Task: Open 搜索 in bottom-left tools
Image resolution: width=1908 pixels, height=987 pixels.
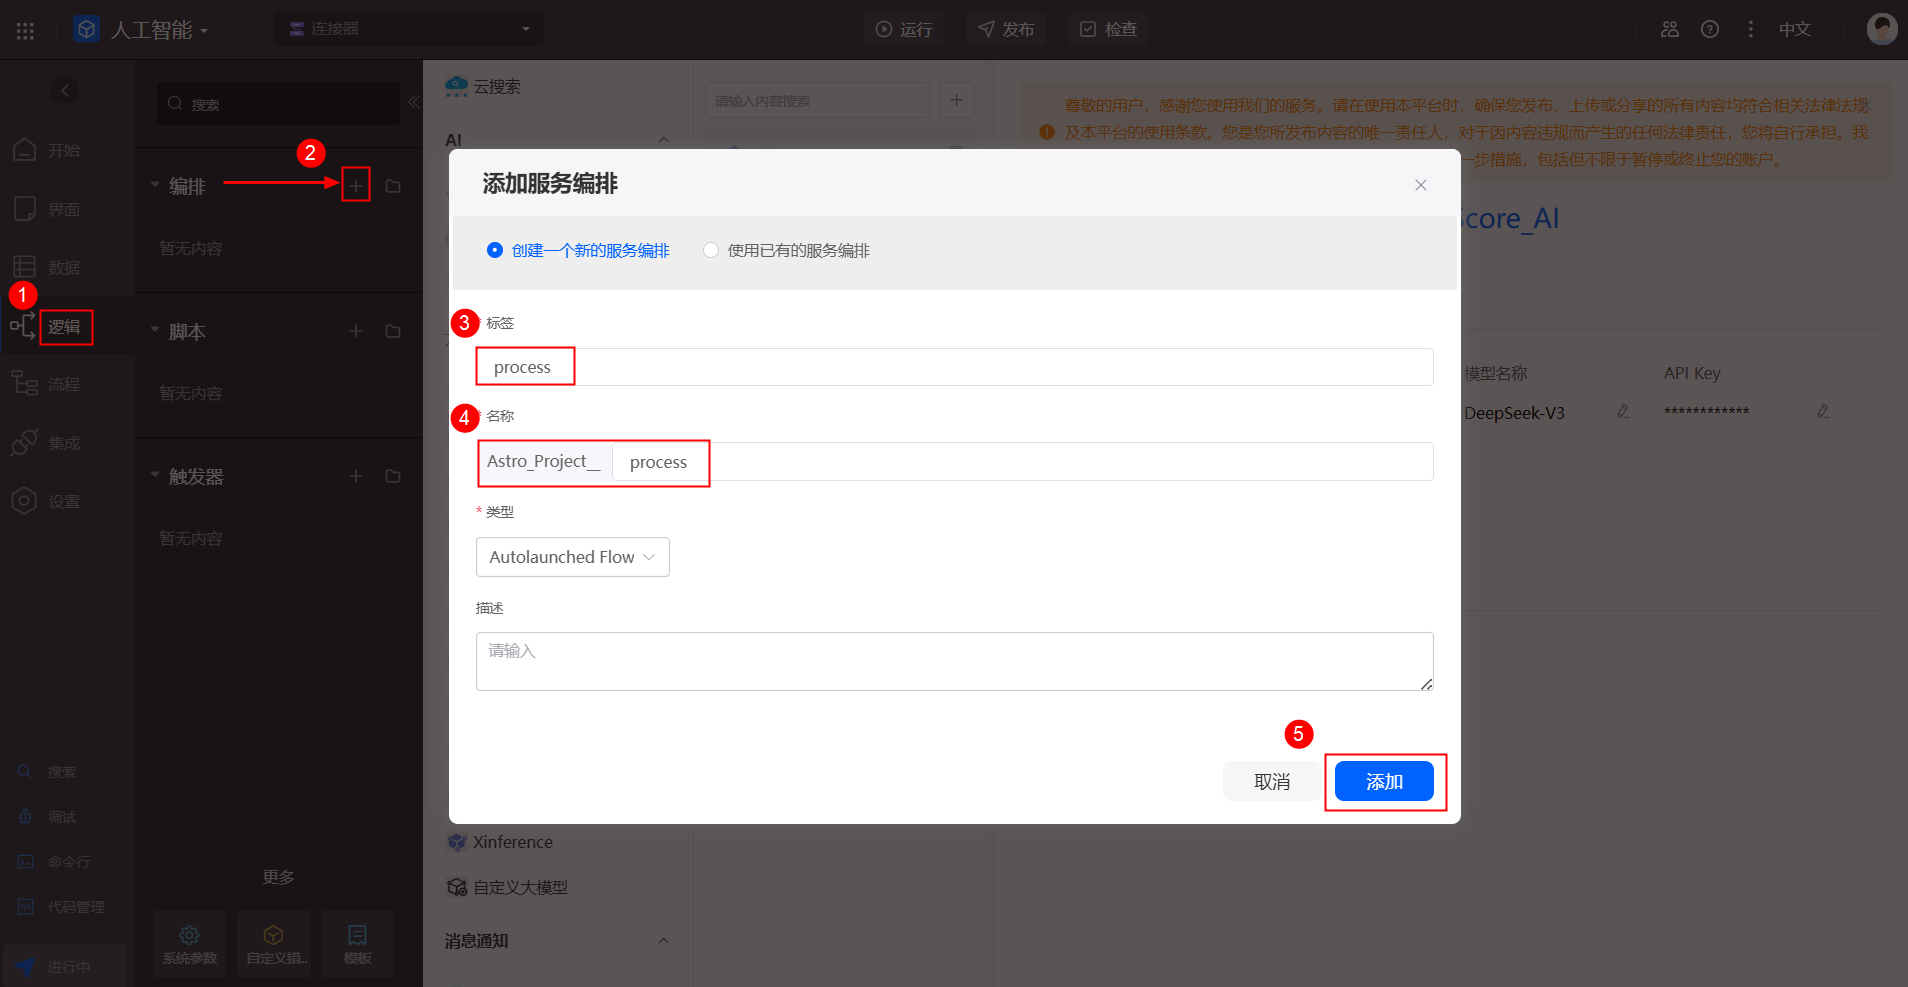Action: [x=48, y=772]
